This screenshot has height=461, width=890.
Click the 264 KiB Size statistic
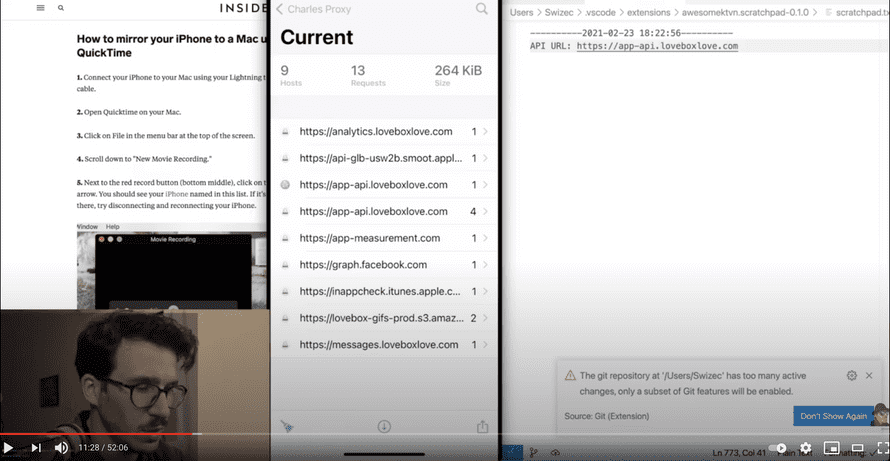click(x=458, y=76)
